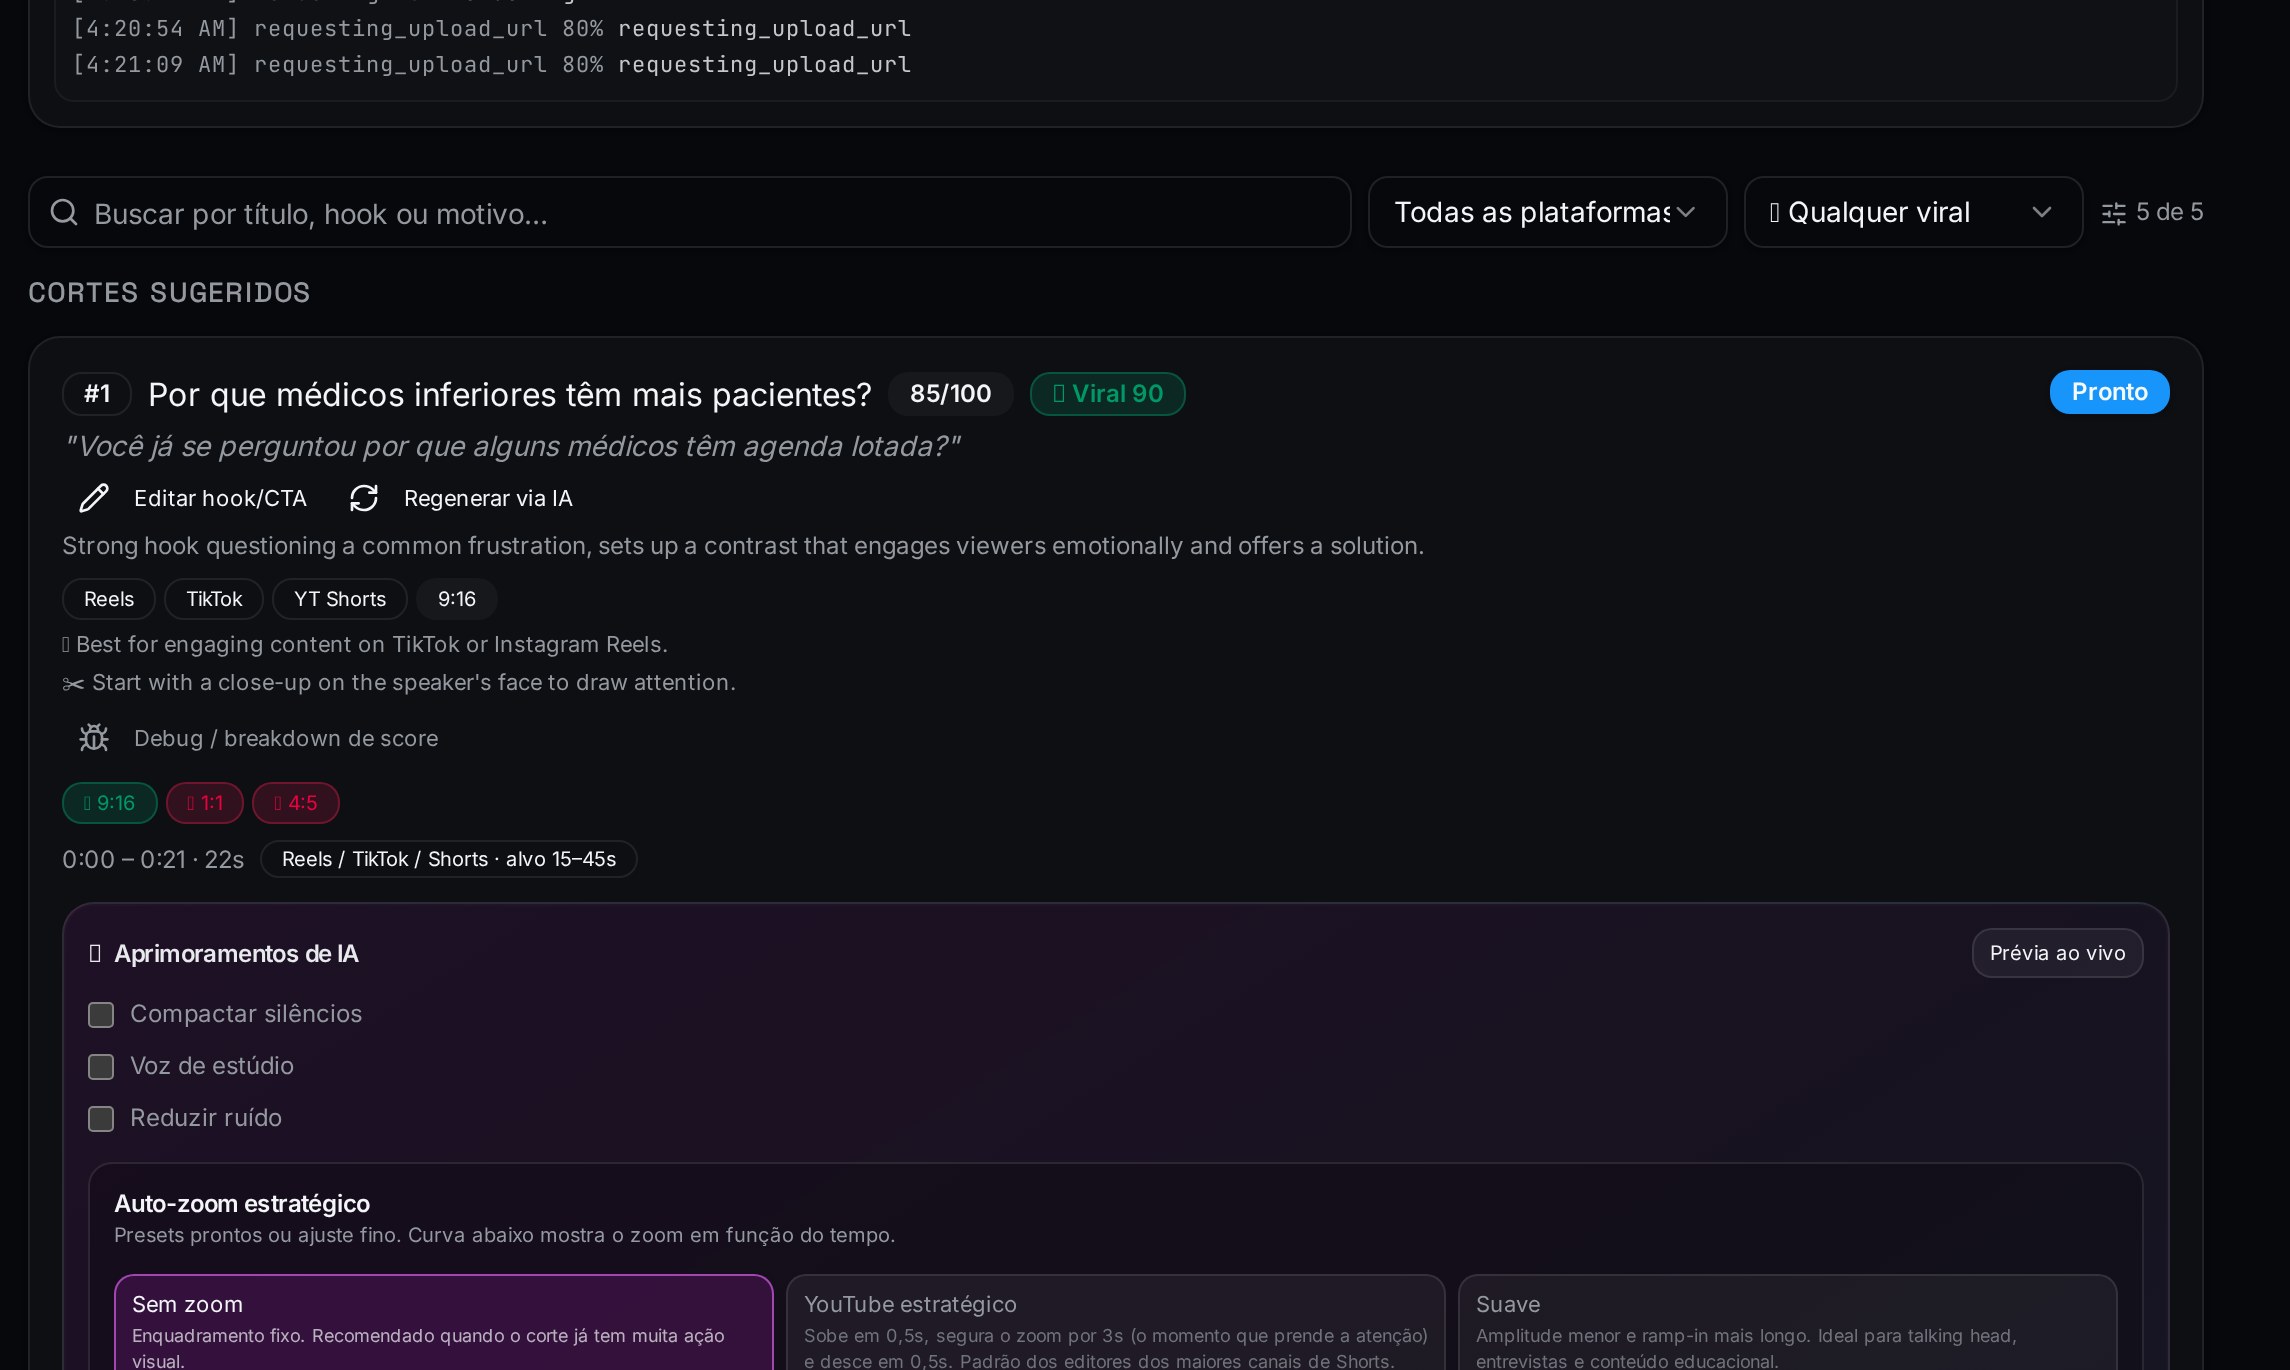This screenshot has height=1370, width=2290.
Task: Click the TikTok platform tag
Action: point(214,599)
